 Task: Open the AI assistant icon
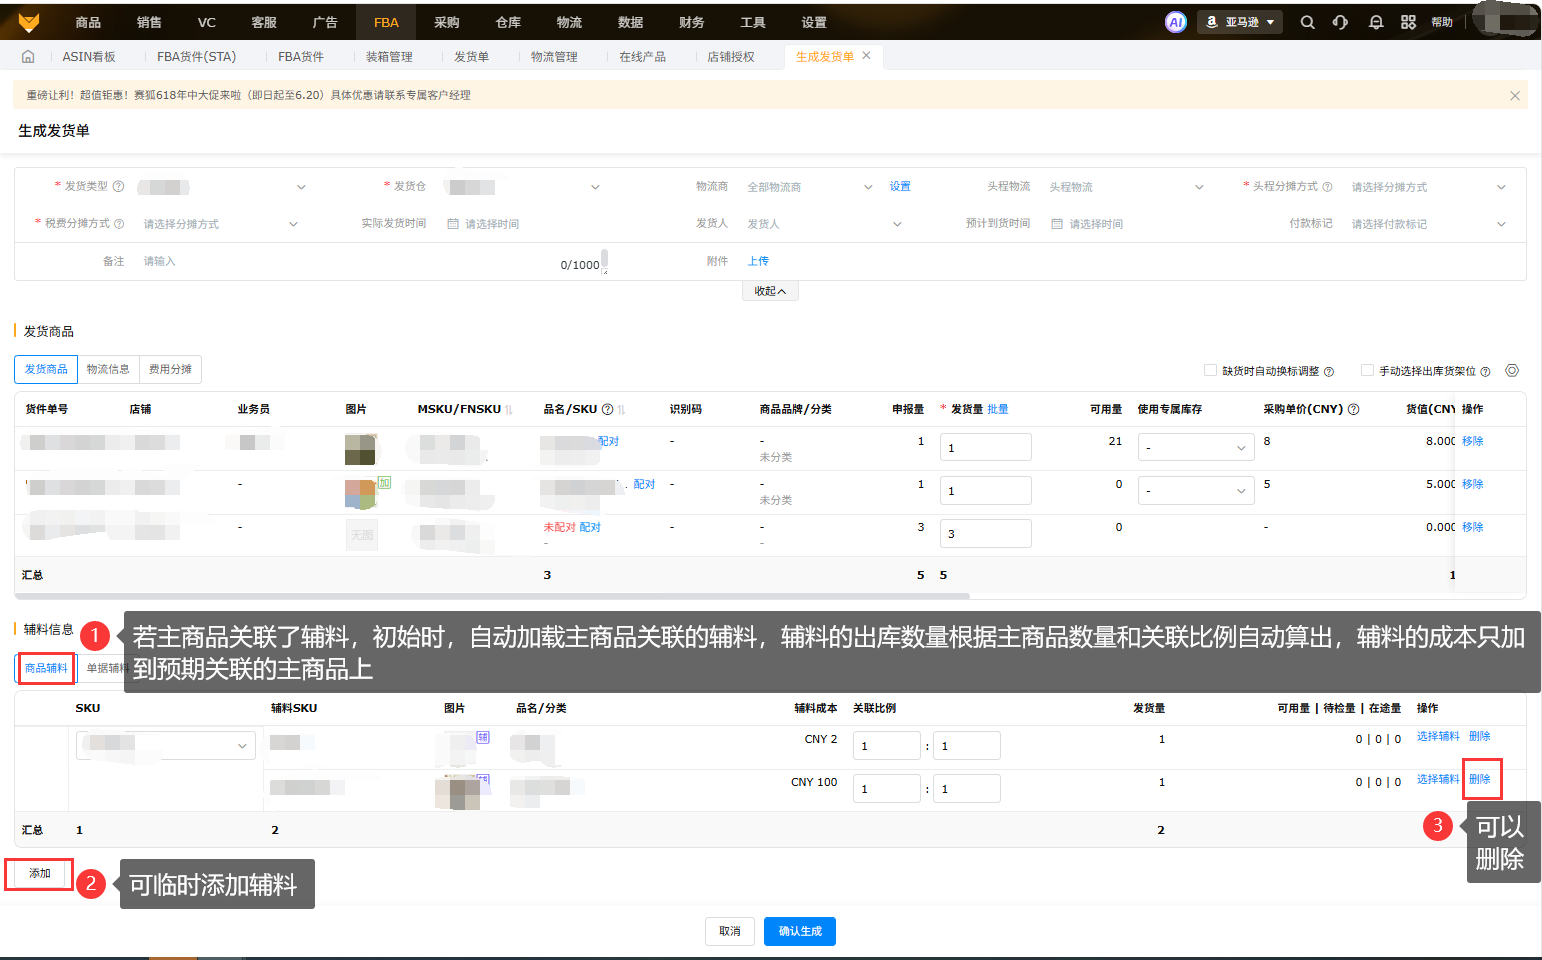pyautogui.click(x=1176, y=22)
